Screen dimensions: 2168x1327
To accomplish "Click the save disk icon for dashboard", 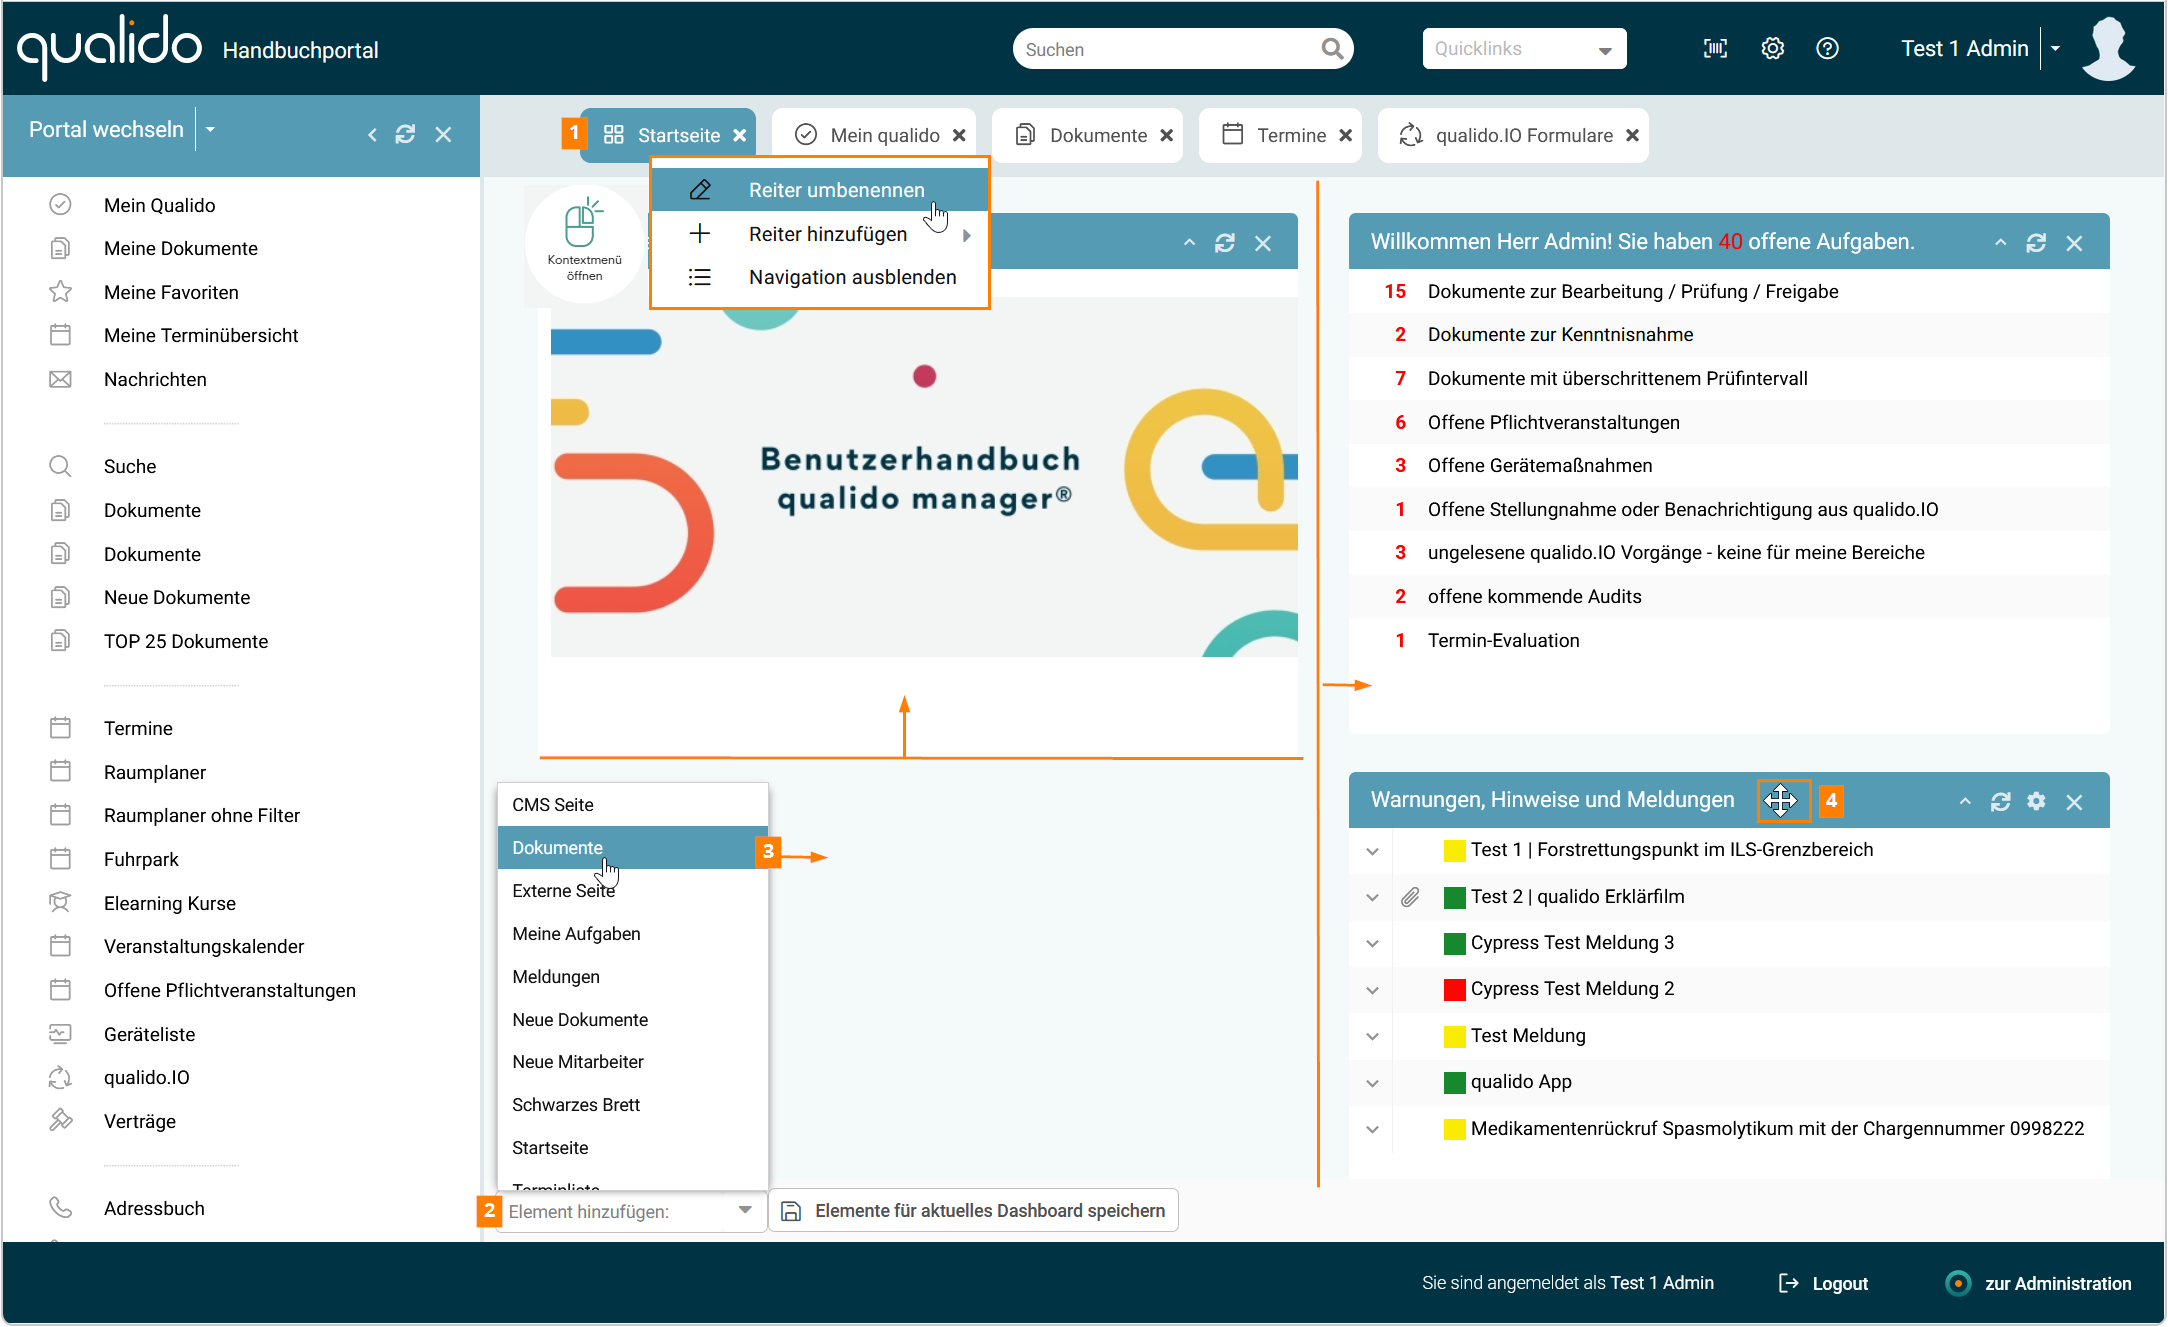I will [x=790, y=1211].
